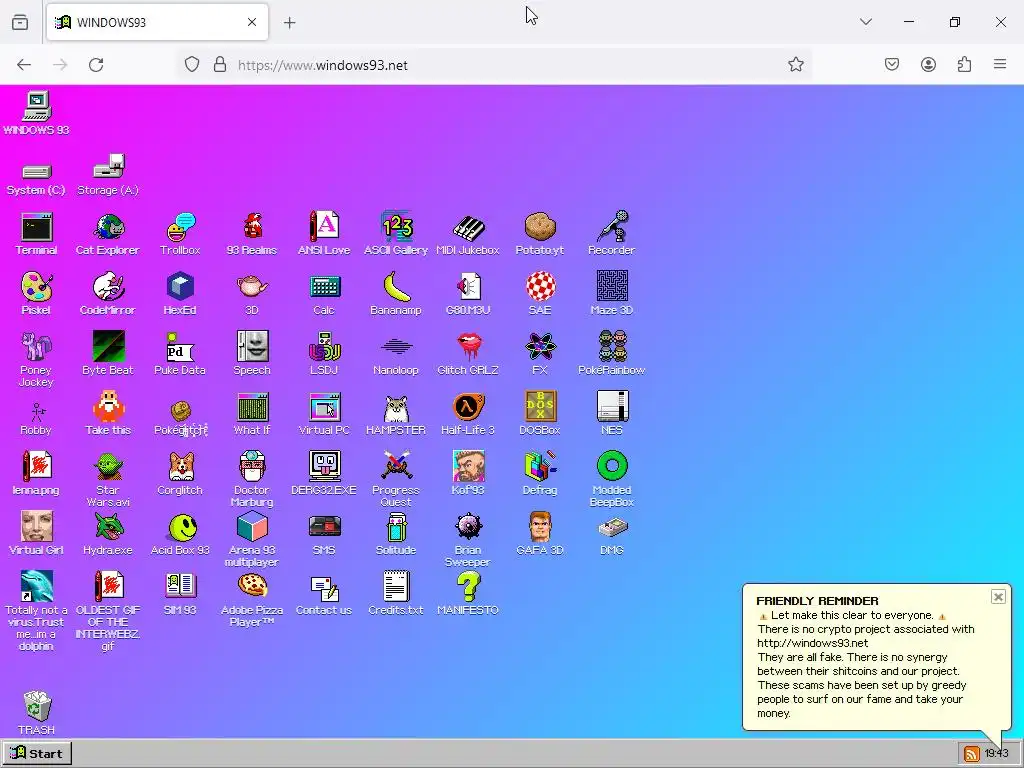Open Poney Jockey icon
1024x768 pixels.
(37, 347)
